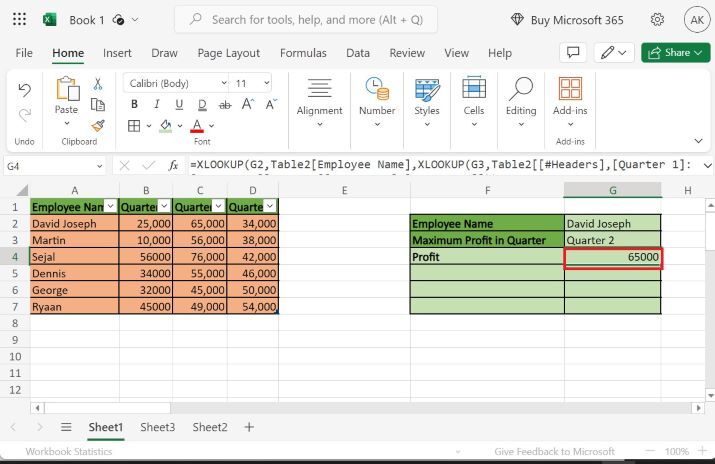Decrease font size with smaller A icon

[271, 104]
